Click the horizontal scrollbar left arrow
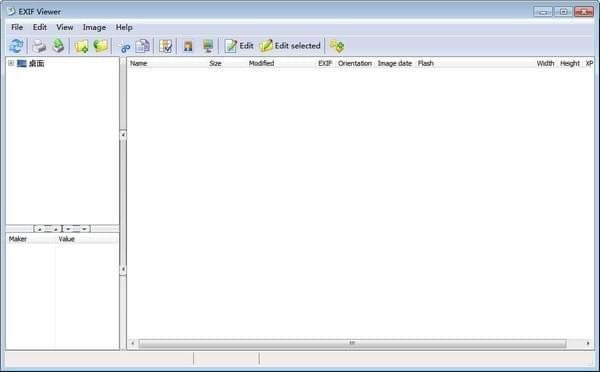600x372 pixels. (132, 343)
